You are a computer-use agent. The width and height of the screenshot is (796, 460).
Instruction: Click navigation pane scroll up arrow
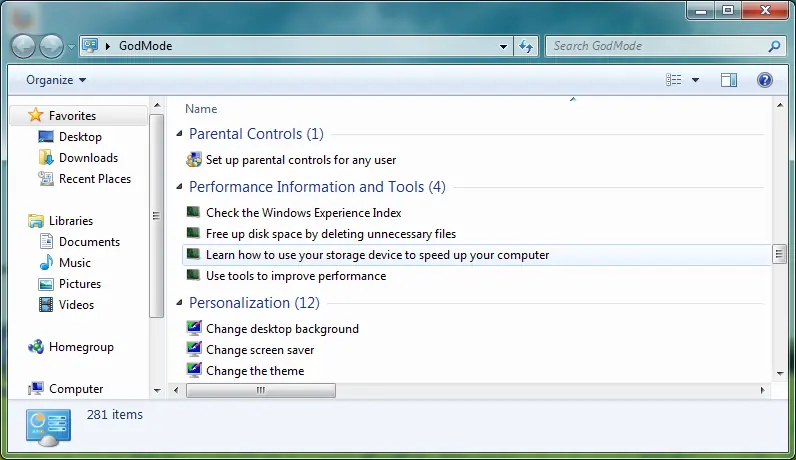[x=157, y=106]
